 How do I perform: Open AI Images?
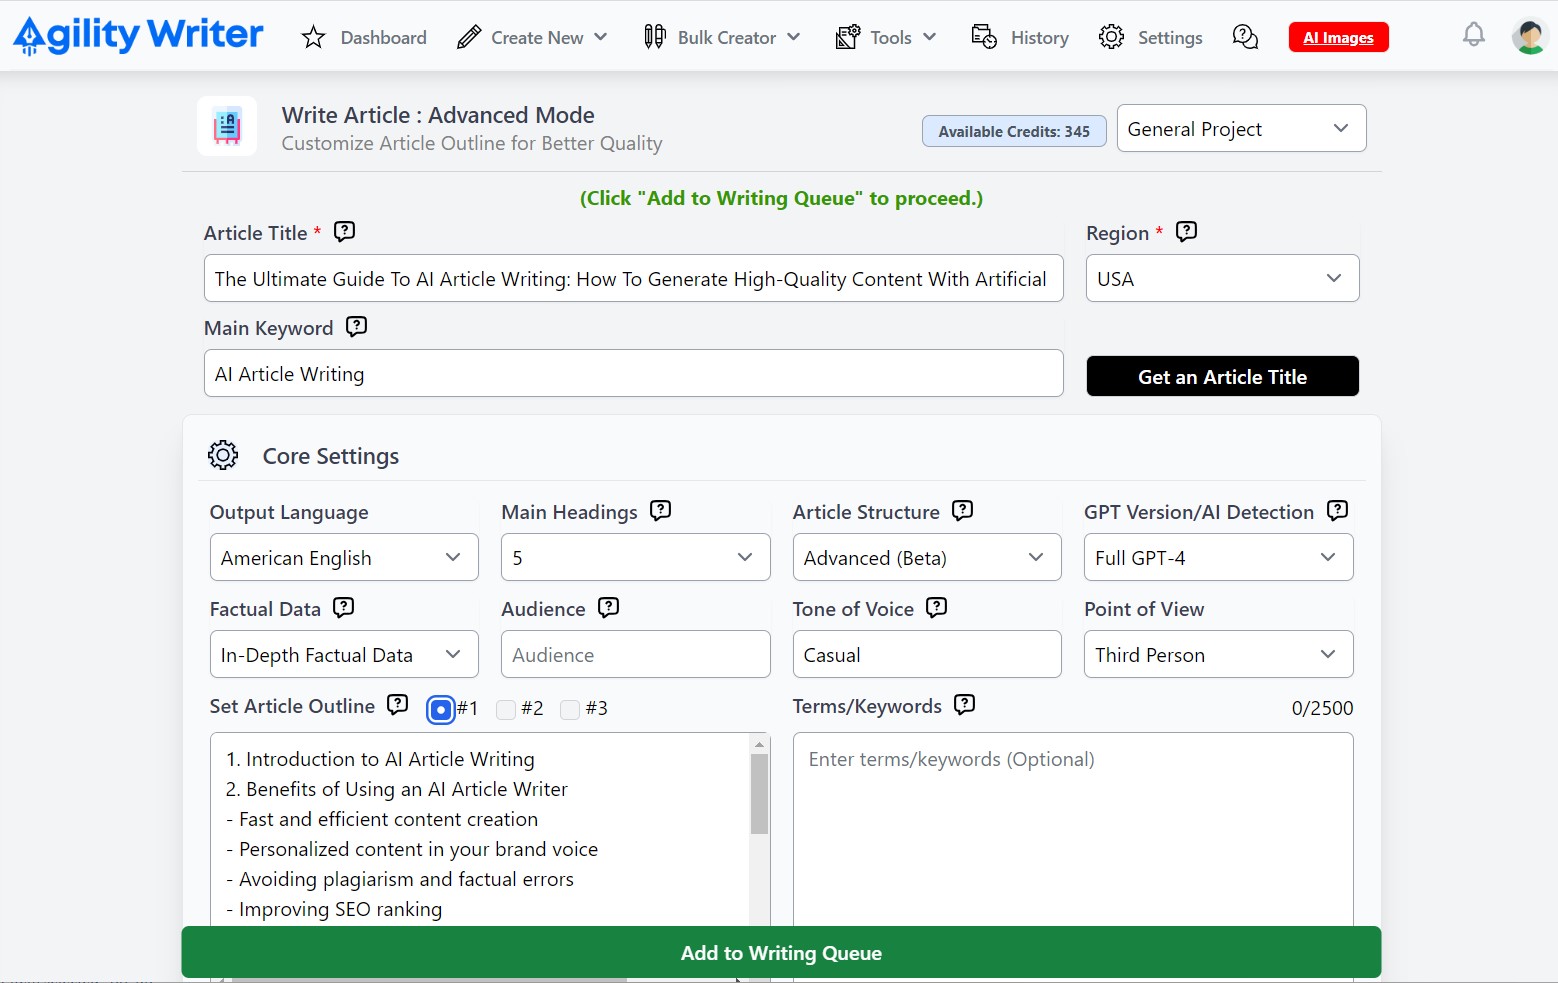(1338, 36)
